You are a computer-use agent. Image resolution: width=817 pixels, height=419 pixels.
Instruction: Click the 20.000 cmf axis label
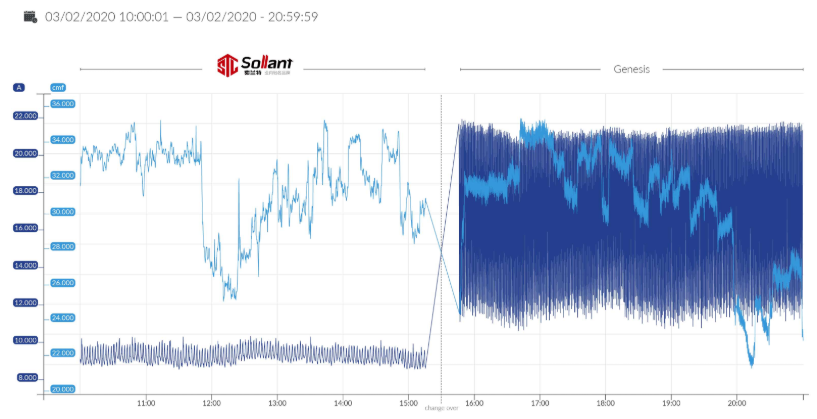[62, 388]
